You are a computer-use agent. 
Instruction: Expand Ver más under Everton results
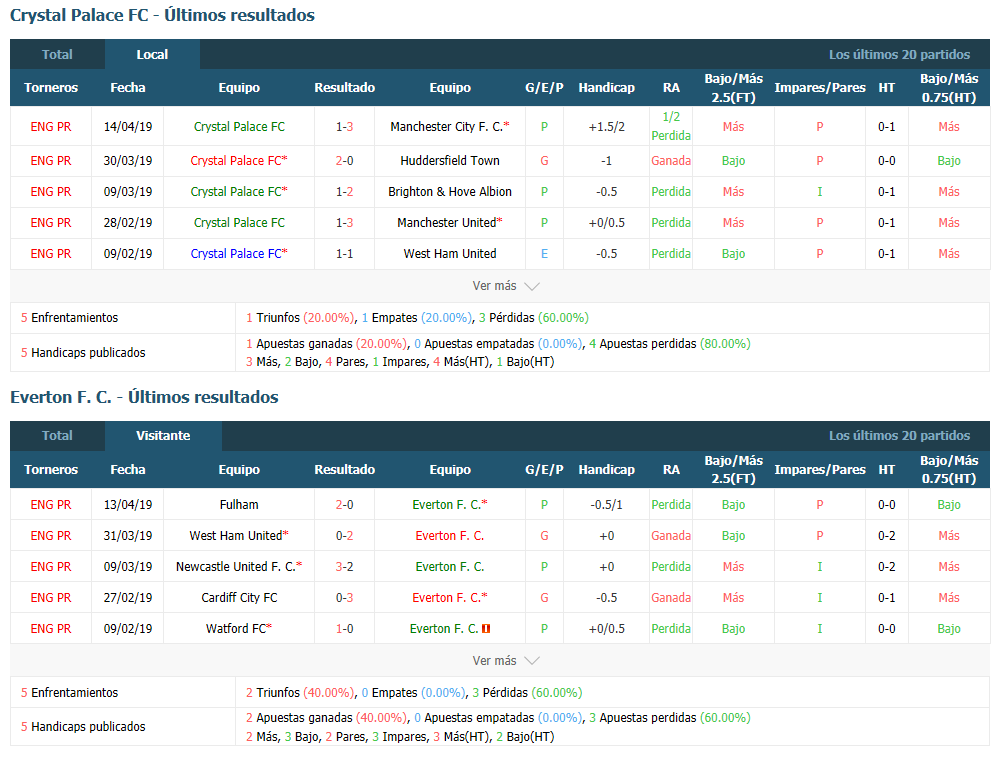505,660
